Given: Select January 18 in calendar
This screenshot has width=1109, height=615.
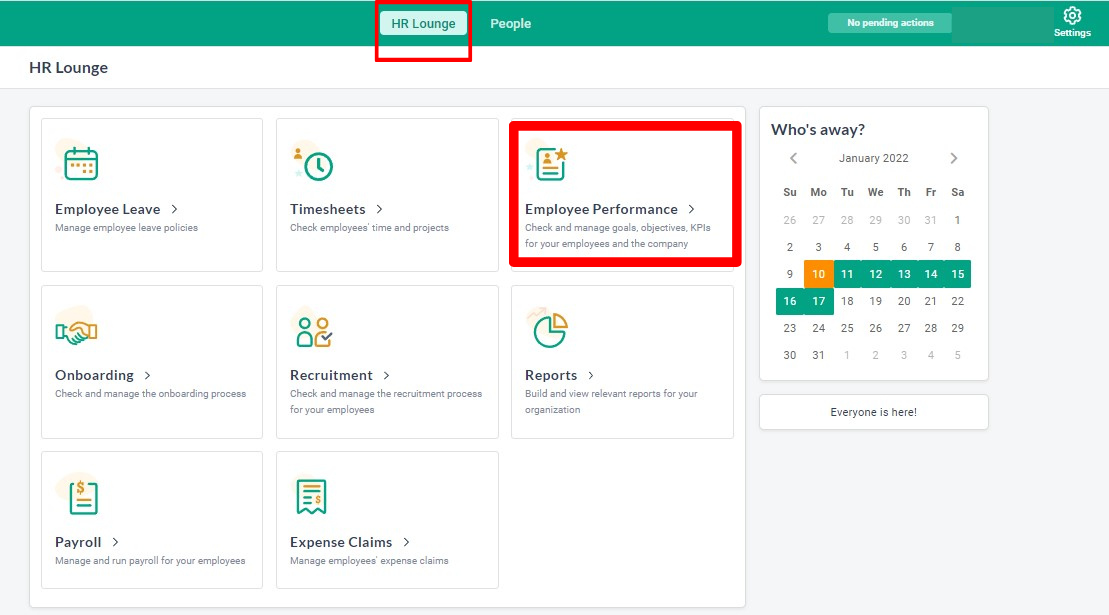Looking at the screenshot, I should [x=847, y=301].
